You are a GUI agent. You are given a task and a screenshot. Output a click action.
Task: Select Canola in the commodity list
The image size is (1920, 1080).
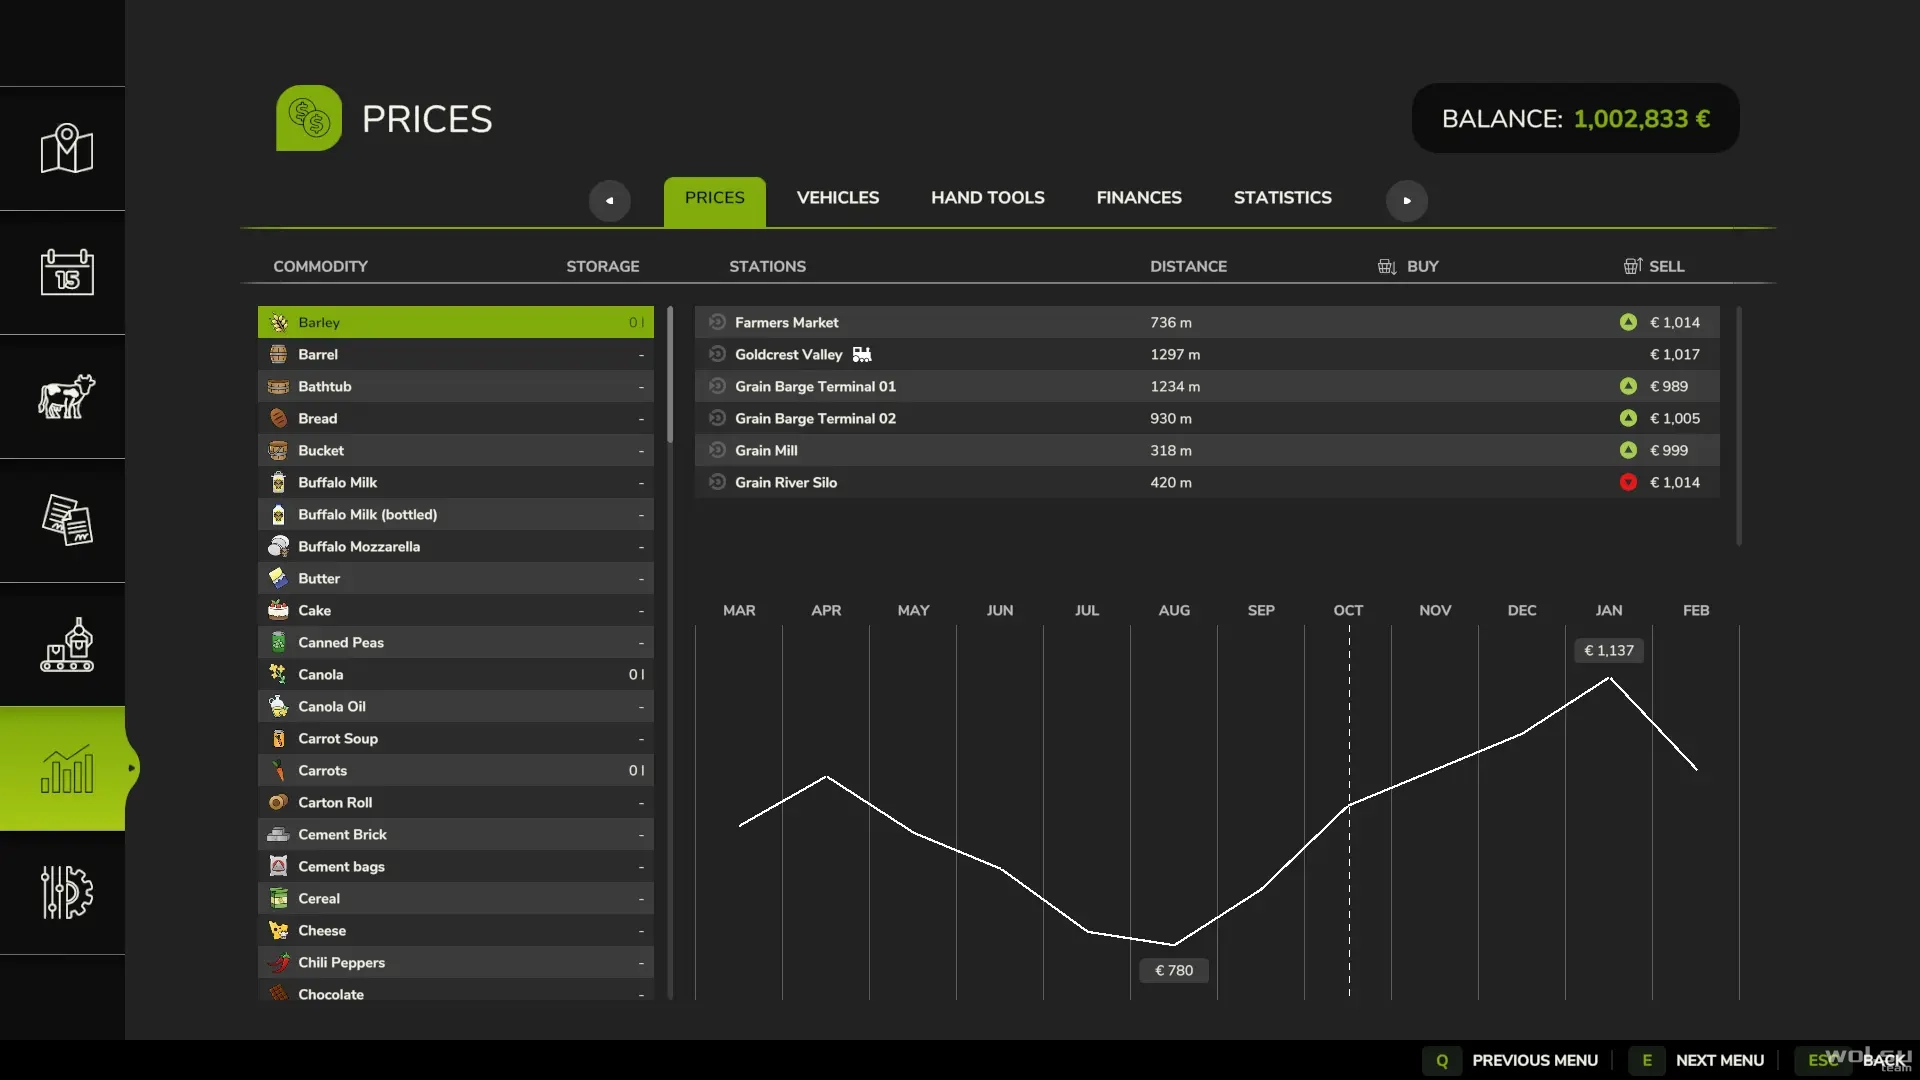coord(456,674)
